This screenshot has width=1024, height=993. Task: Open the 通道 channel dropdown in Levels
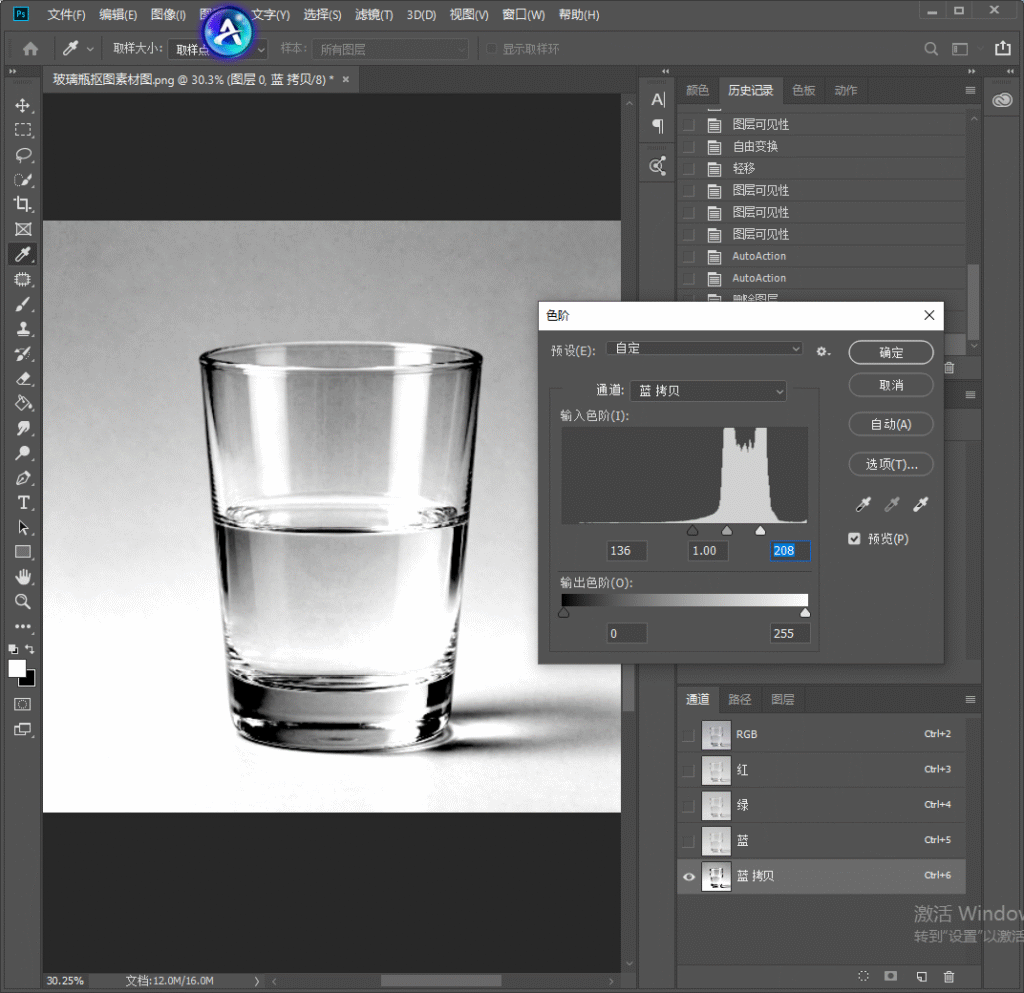click(708, 390)
